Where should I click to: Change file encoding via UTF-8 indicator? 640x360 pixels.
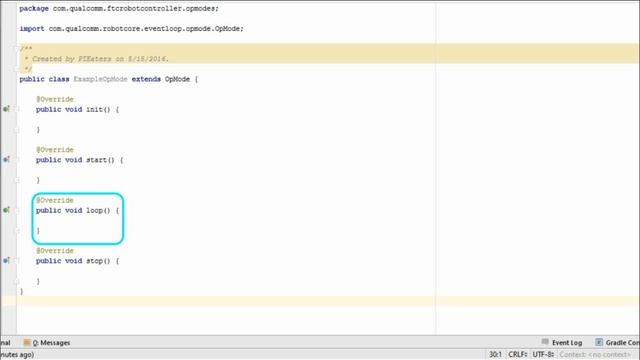click(x=543, y=354)
